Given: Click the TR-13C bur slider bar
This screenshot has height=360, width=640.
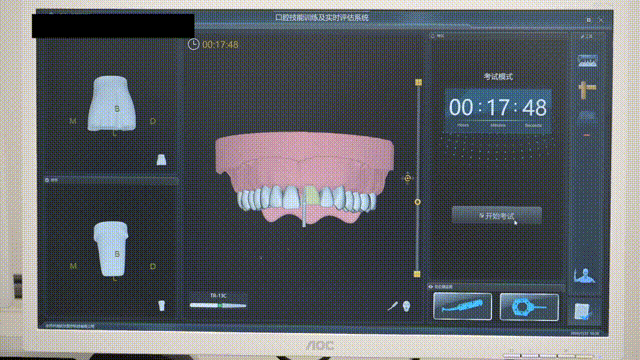Looking at the screenshot, I should tap(218, 305).
